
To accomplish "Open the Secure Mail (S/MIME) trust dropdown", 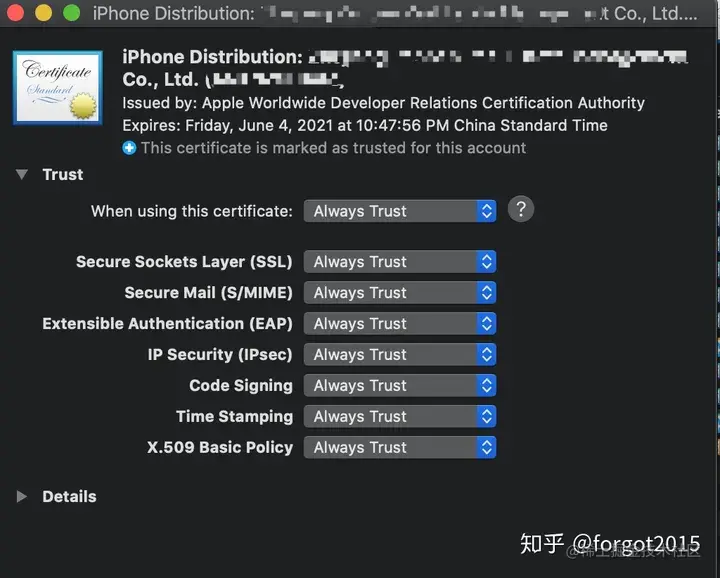I will [x=400, y=293].
